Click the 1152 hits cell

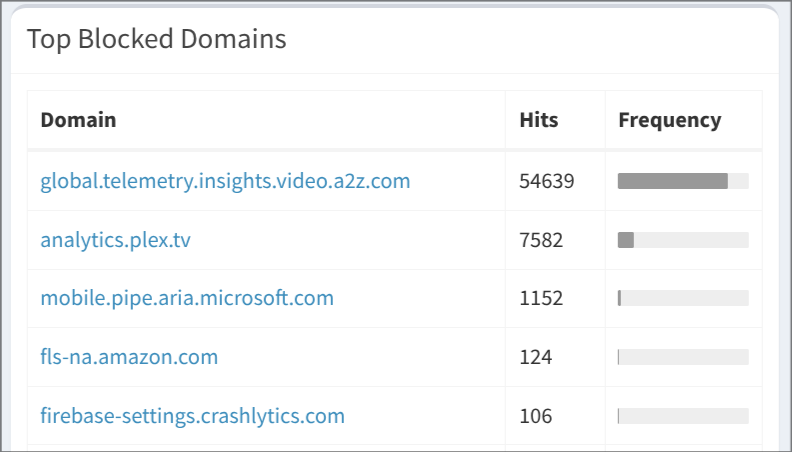click(x=541, y=298)
